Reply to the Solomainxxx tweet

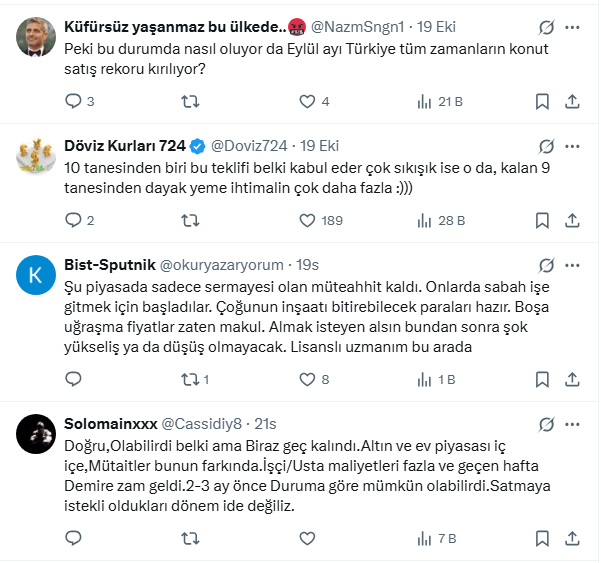(x=73, y=538)
